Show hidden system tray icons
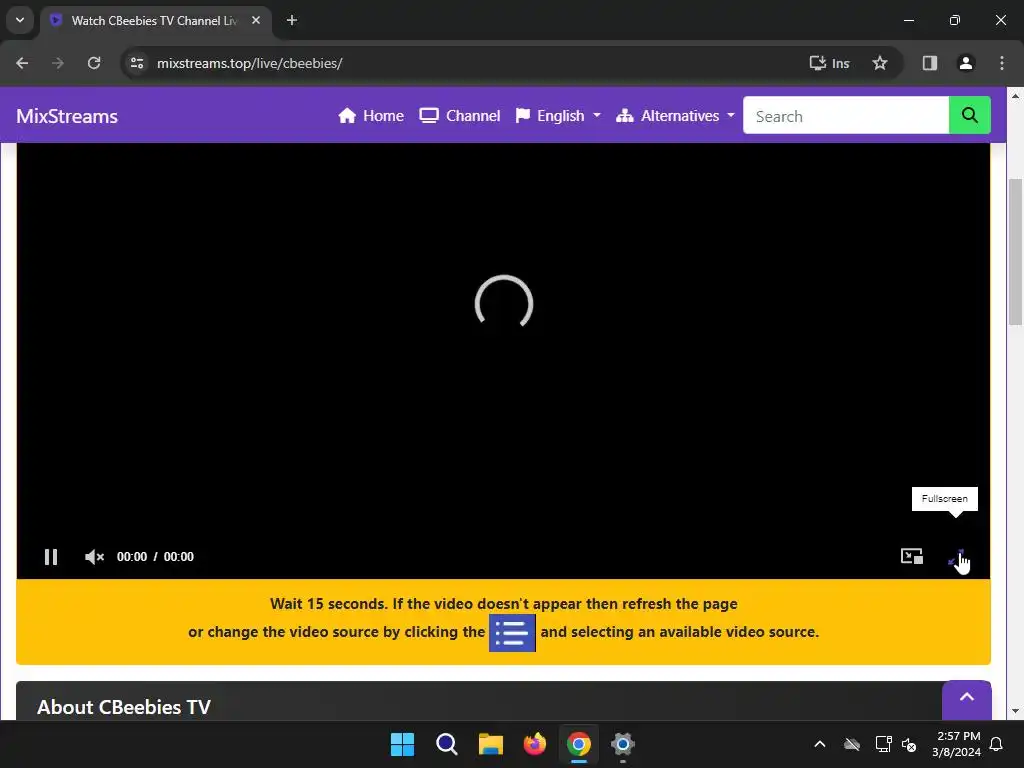The height and width of the screenshot is (768, 1024). [x=820, y=744]
